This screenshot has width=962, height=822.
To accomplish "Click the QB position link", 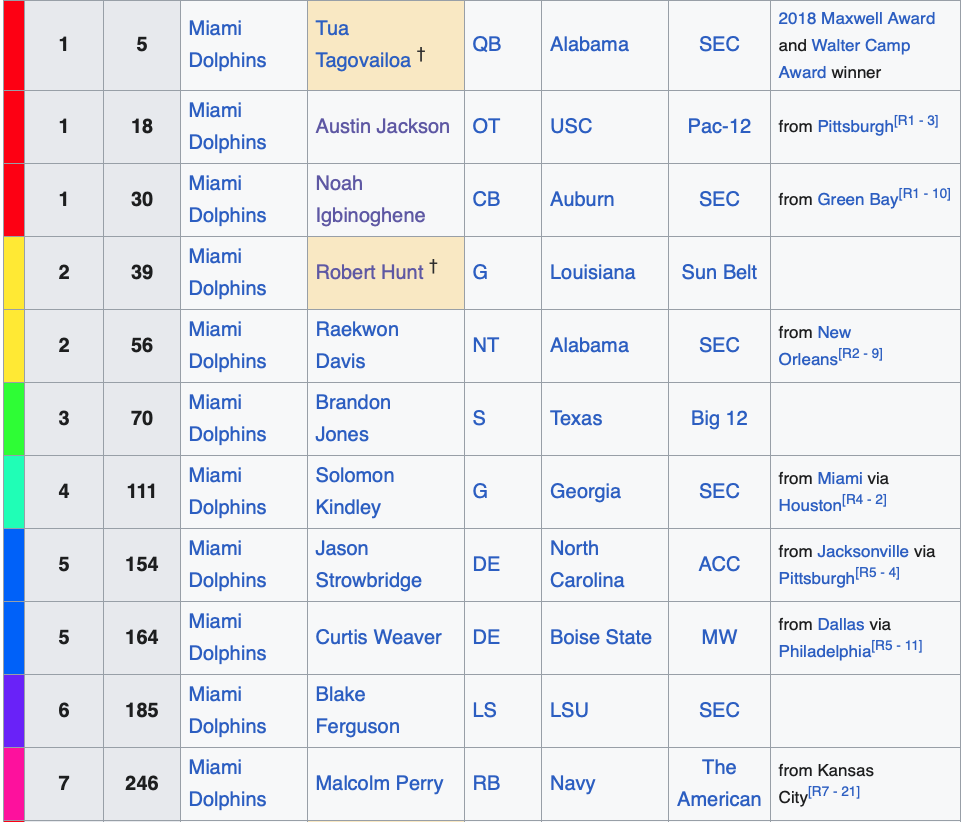I will 487,44.
